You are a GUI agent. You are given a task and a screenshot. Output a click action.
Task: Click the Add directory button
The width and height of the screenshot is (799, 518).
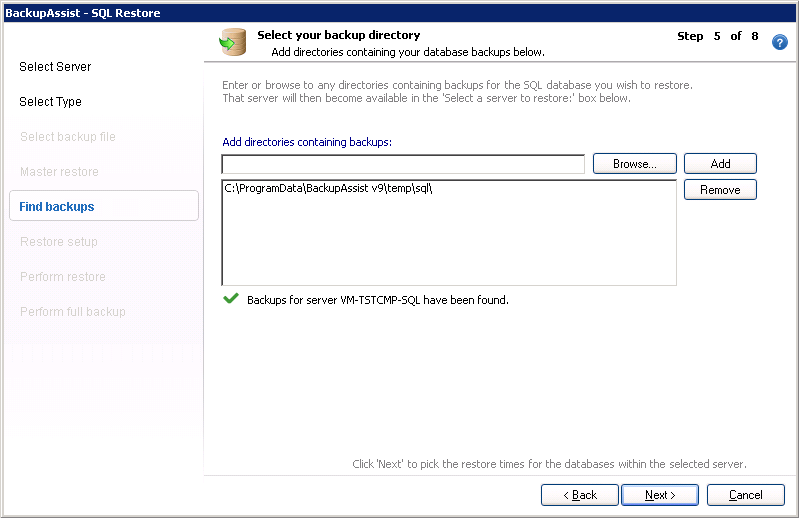point(720,163)
